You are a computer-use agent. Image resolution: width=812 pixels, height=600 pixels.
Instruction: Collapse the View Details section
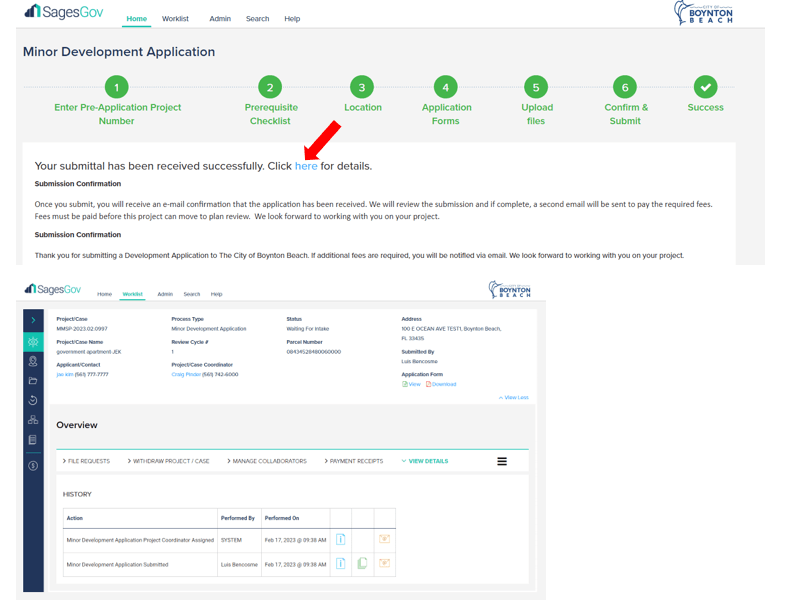(x=425, y=461)
